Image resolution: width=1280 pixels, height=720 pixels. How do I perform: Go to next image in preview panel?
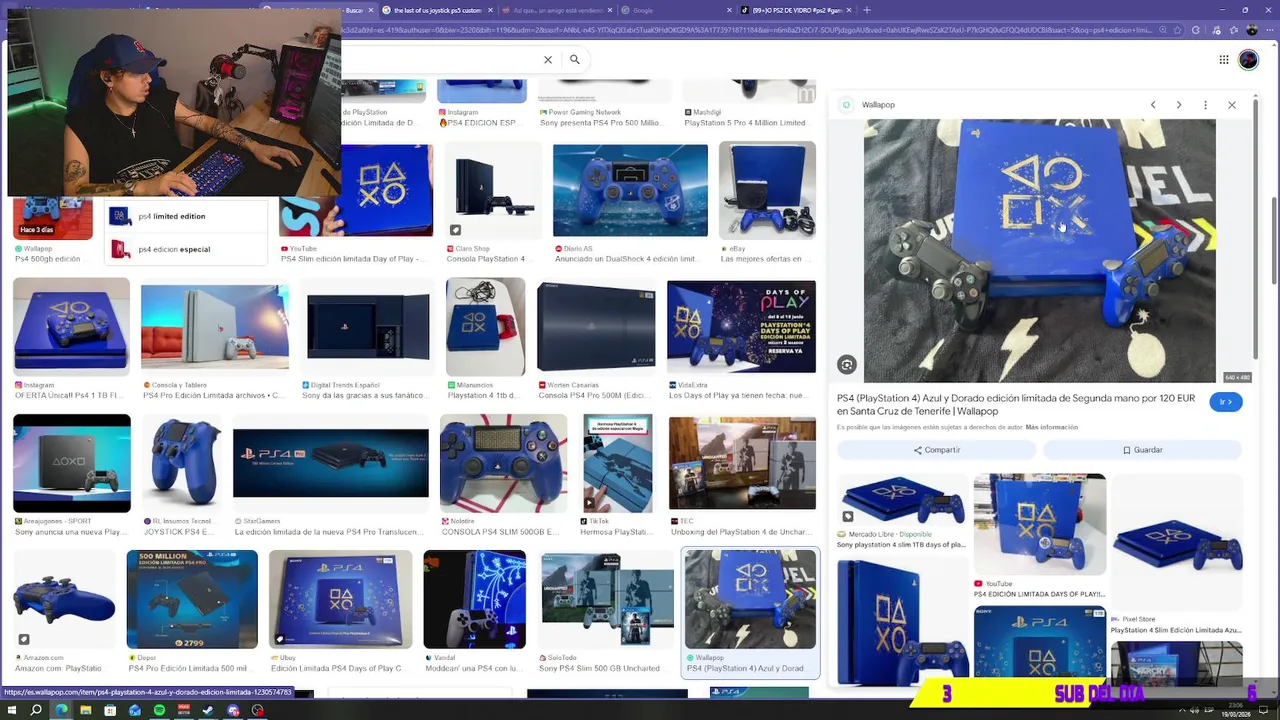(x=1179, y=105)
